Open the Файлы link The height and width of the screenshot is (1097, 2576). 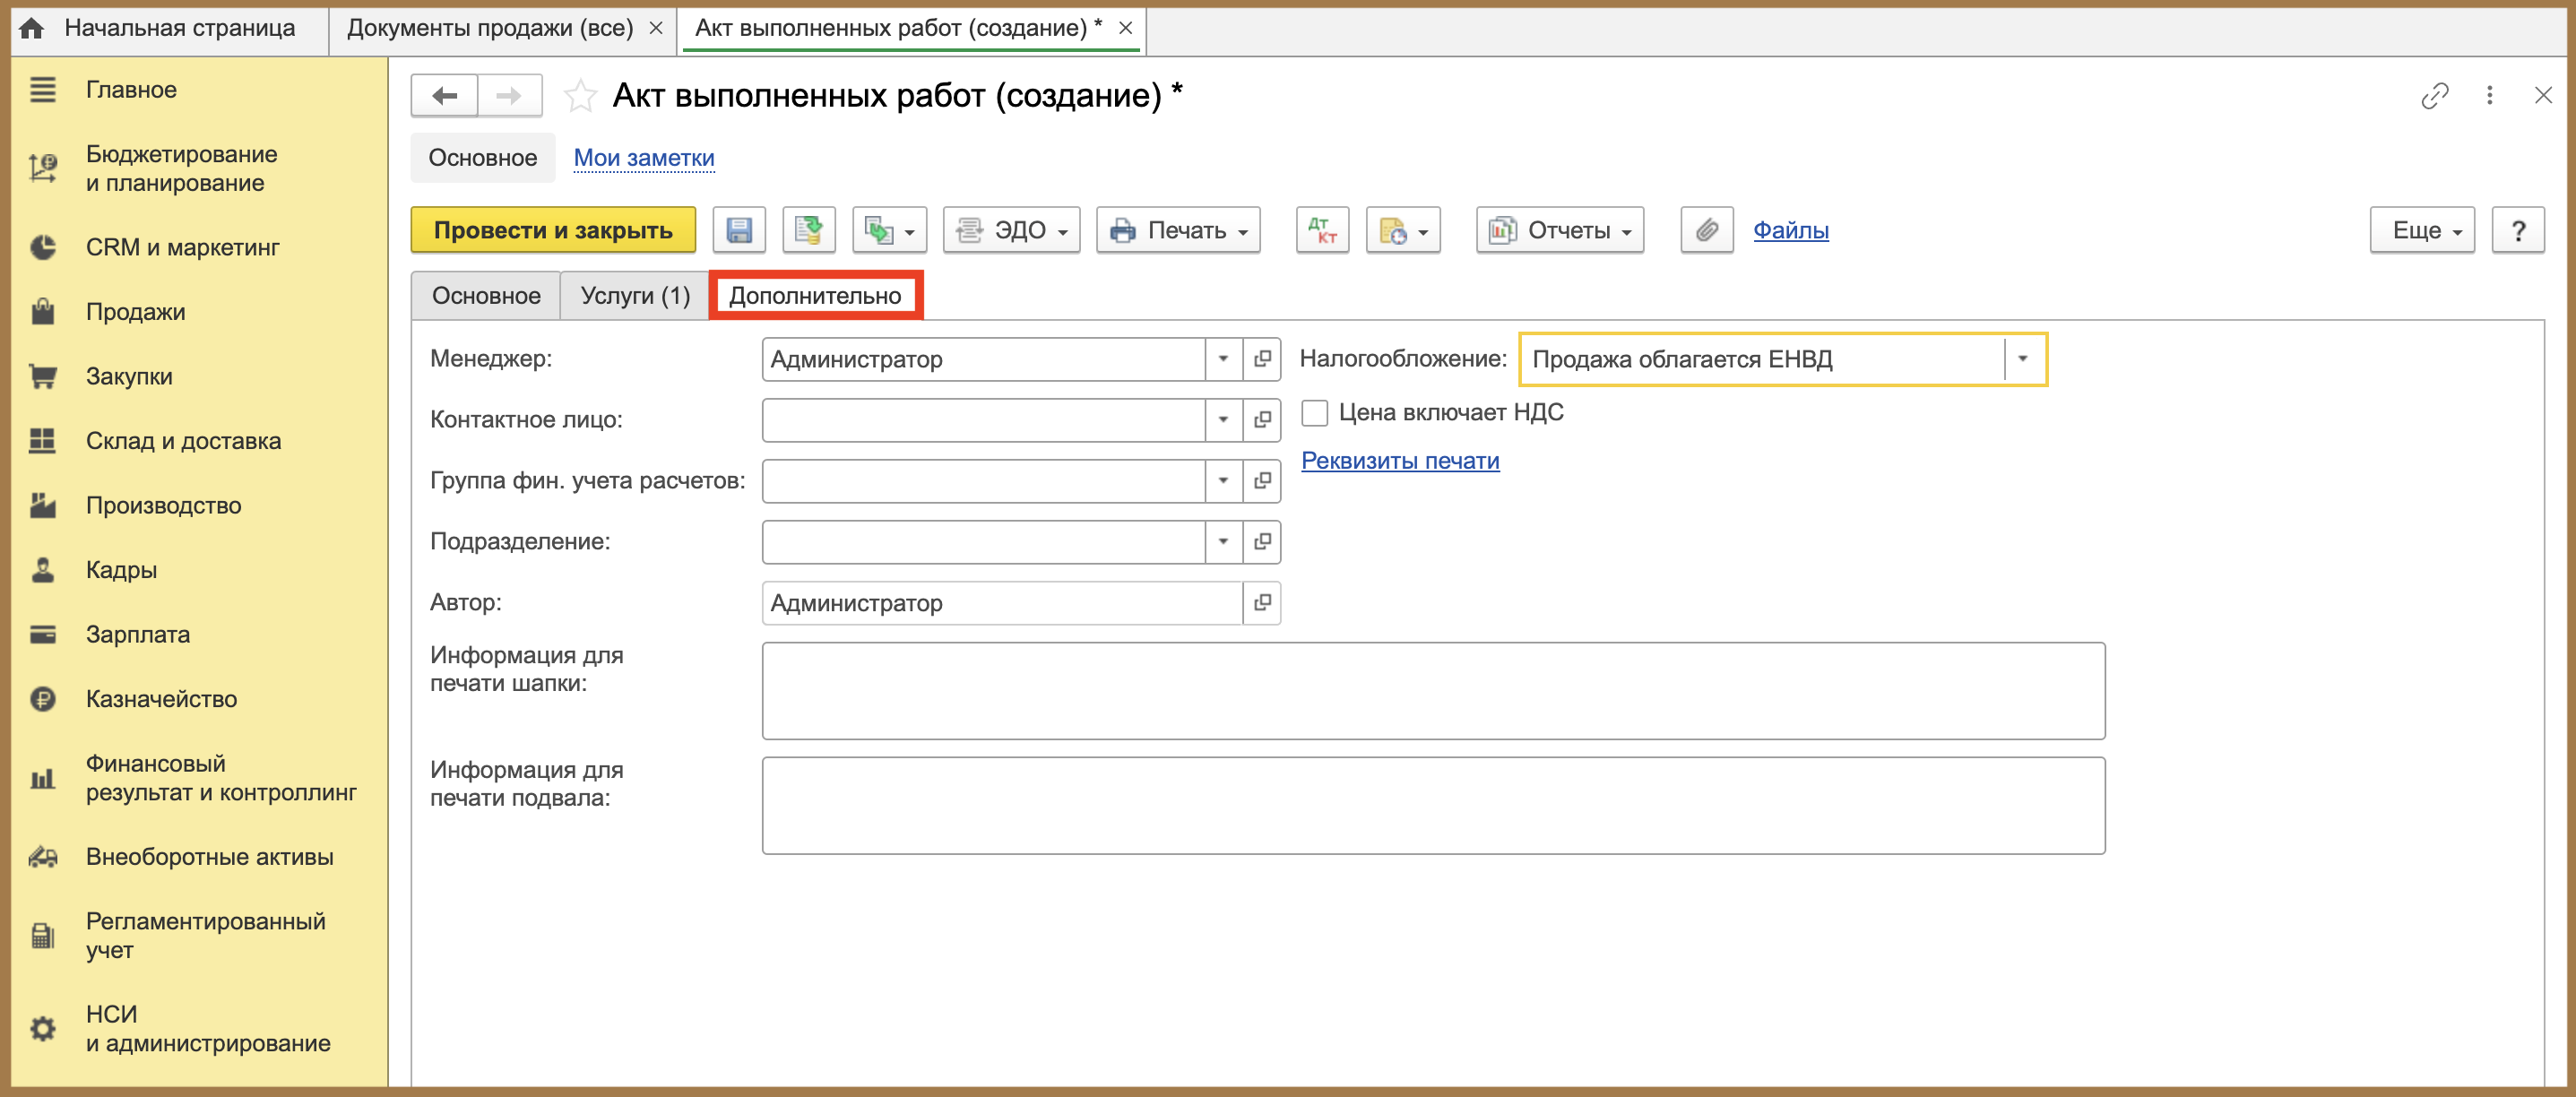1790,230
